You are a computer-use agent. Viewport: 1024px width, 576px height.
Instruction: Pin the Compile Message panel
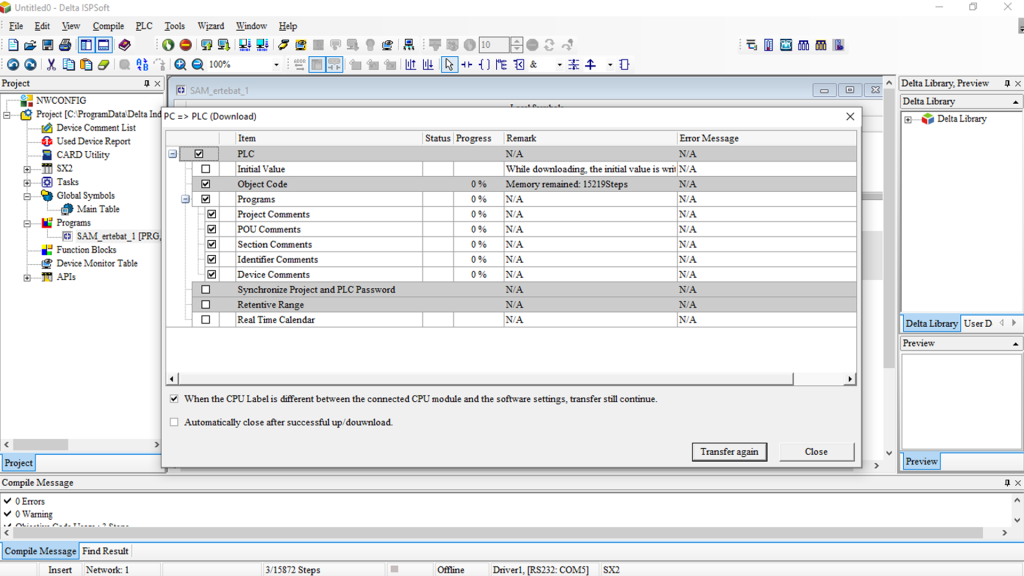click(1007, 483)
